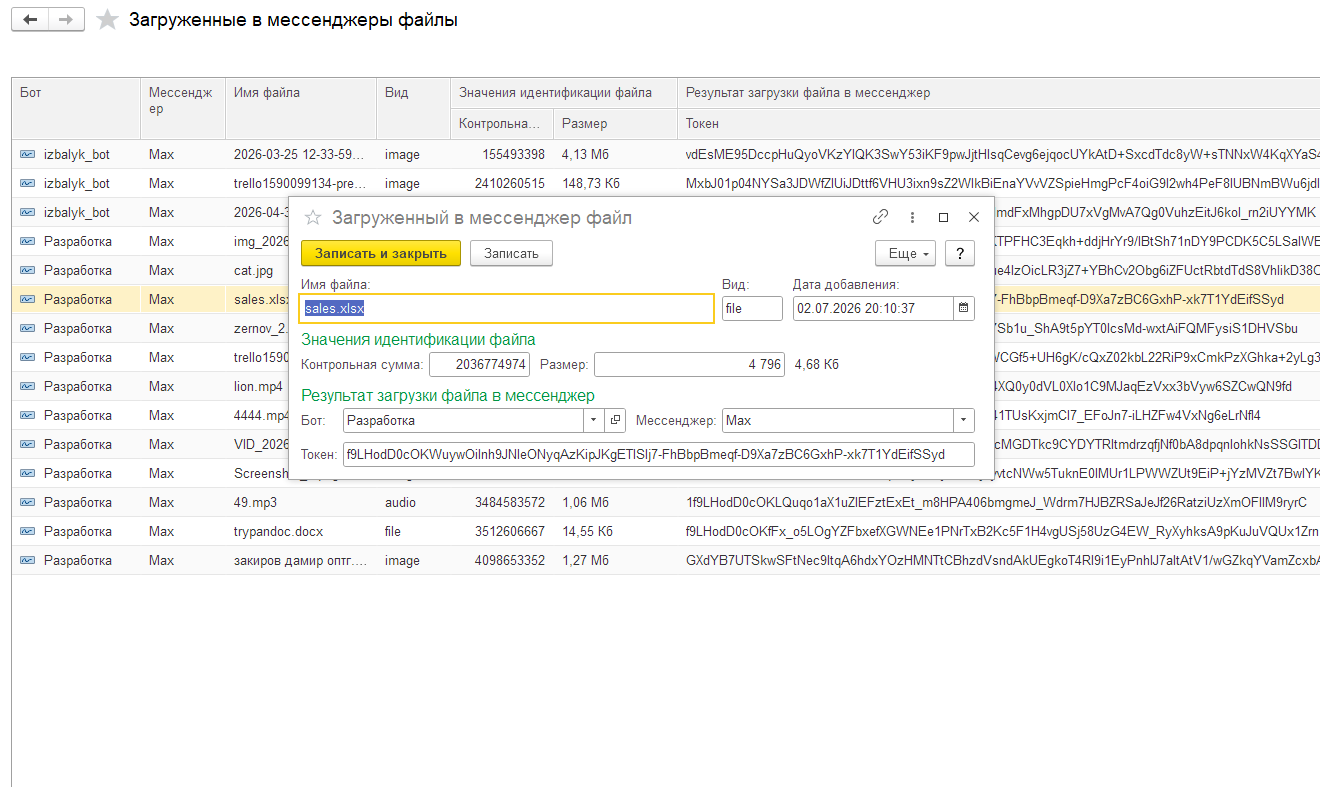The width and height of the screenshot is (1320, 787).
Task: Click the audio type cell
Action: [x=413, y=502]
